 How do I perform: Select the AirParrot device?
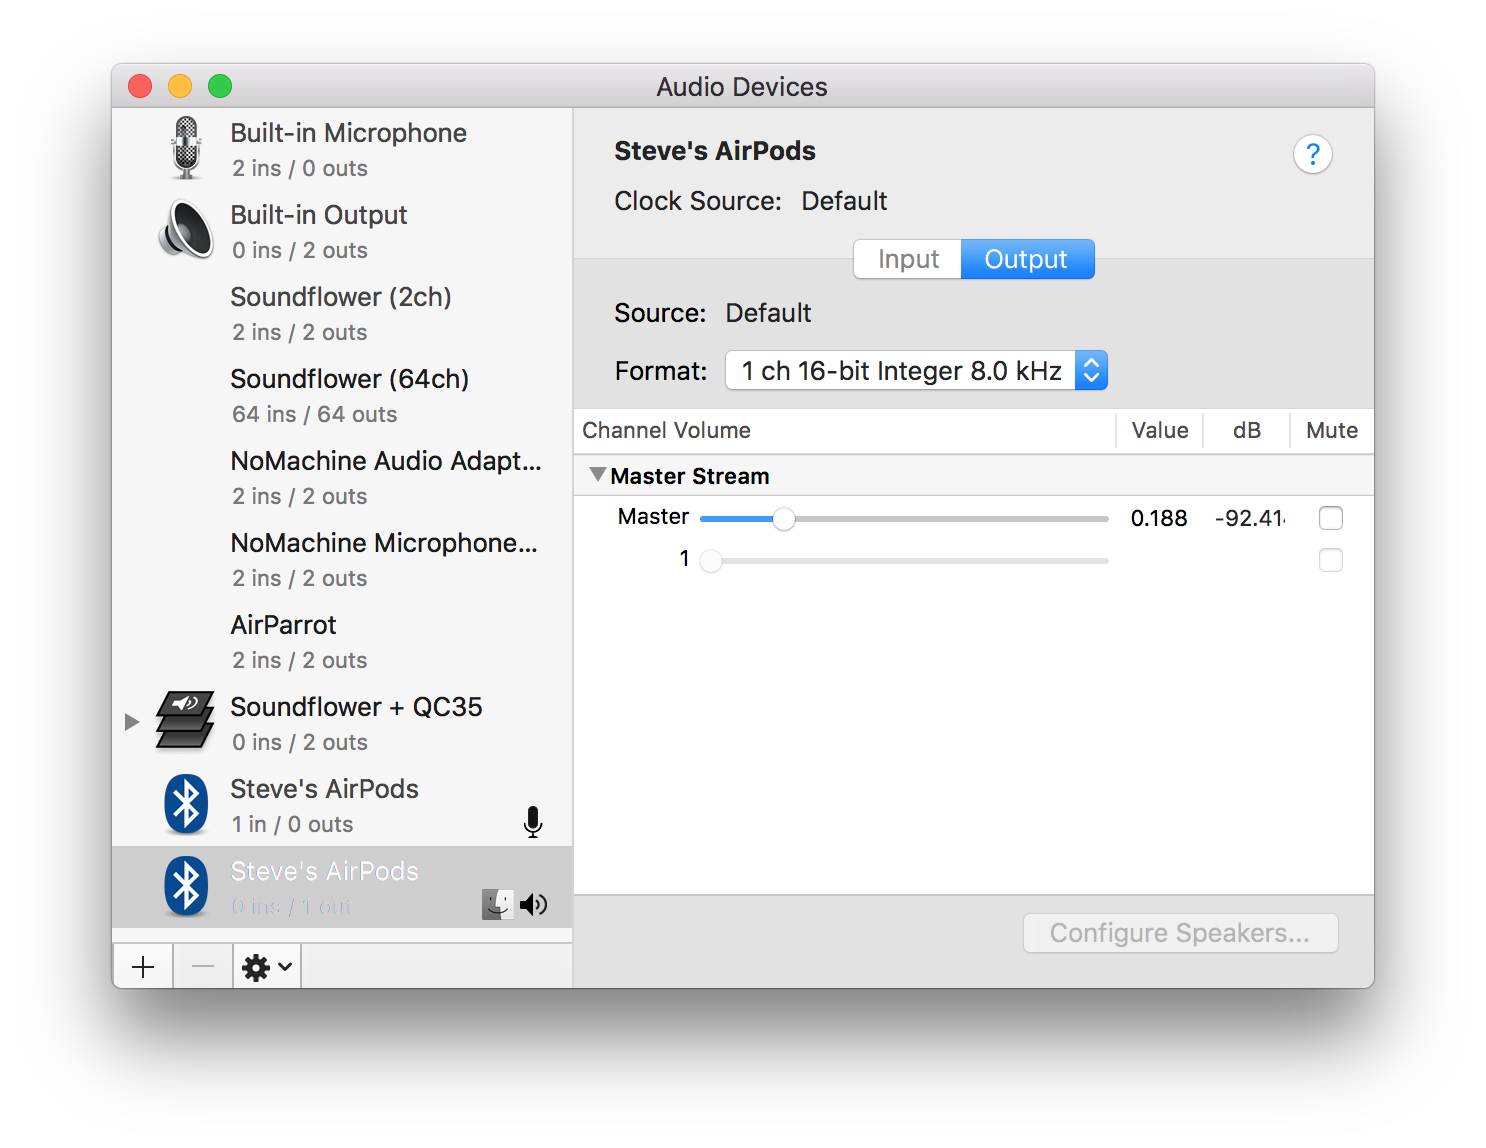(342, 641)
